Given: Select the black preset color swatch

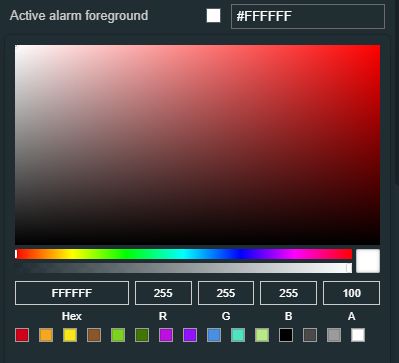Looking at the screenshot, I should [x=286, y=335].
